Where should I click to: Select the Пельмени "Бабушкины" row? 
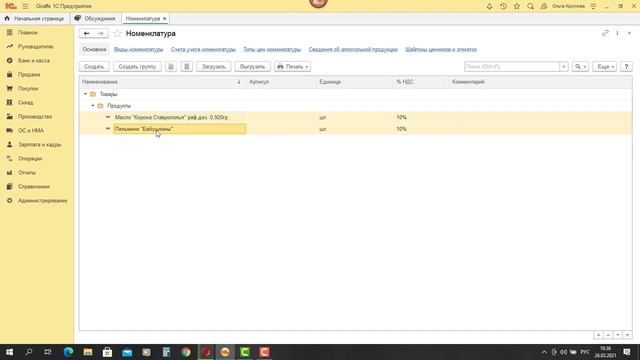[356, 129]
